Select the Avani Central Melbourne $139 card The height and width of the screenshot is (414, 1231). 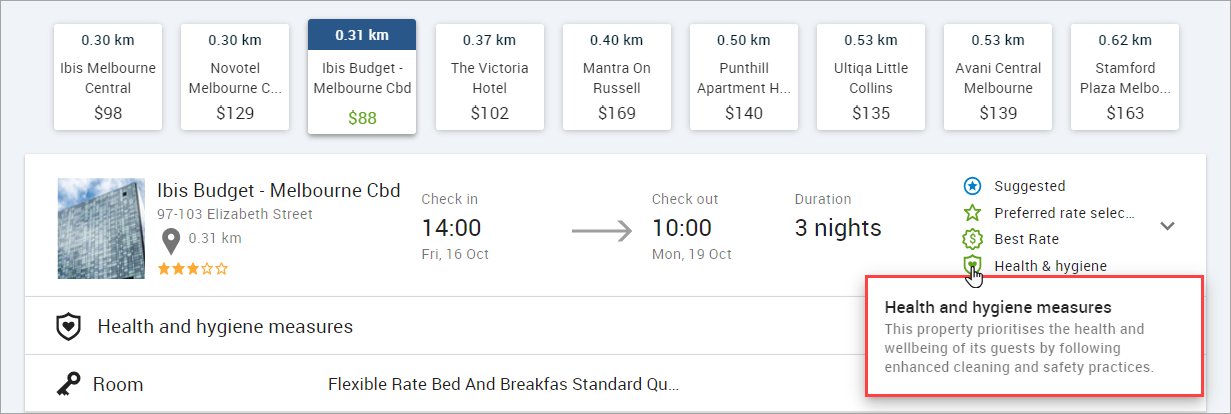(x=998, y=77)
